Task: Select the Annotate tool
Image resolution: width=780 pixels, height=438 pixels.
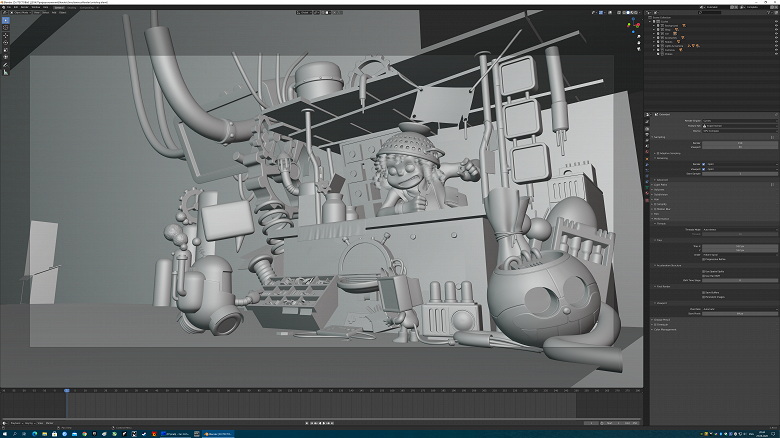Action: 5,64
